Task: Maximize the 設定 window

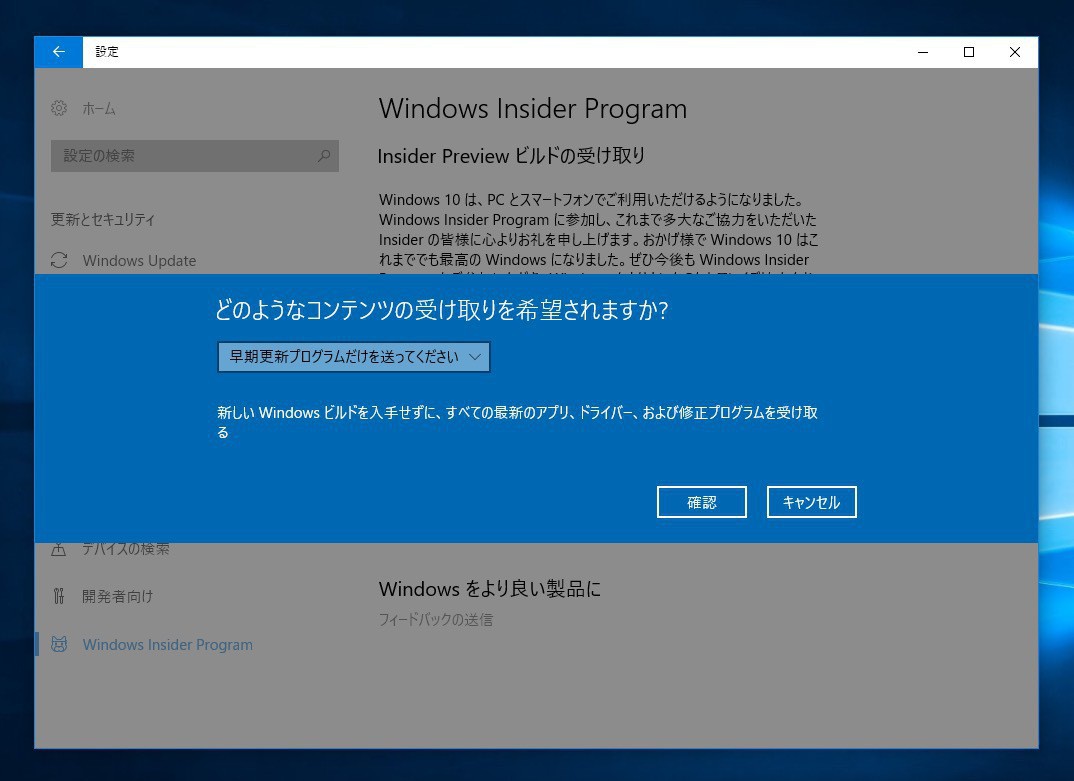Action: (969, 52)
